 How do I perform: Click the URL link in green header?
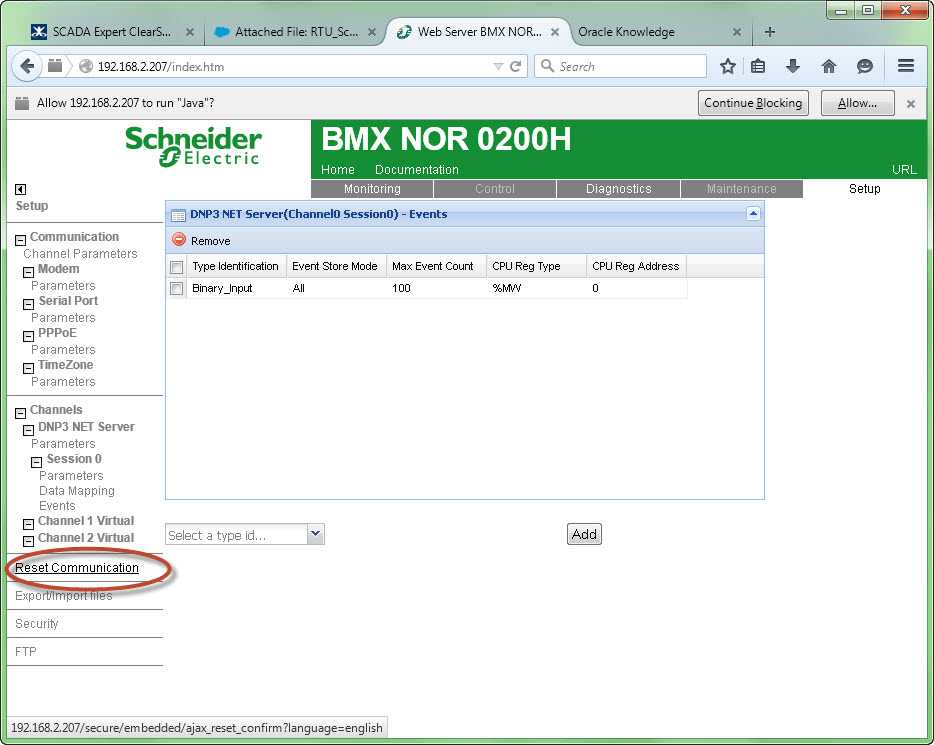tap(904, 170)
